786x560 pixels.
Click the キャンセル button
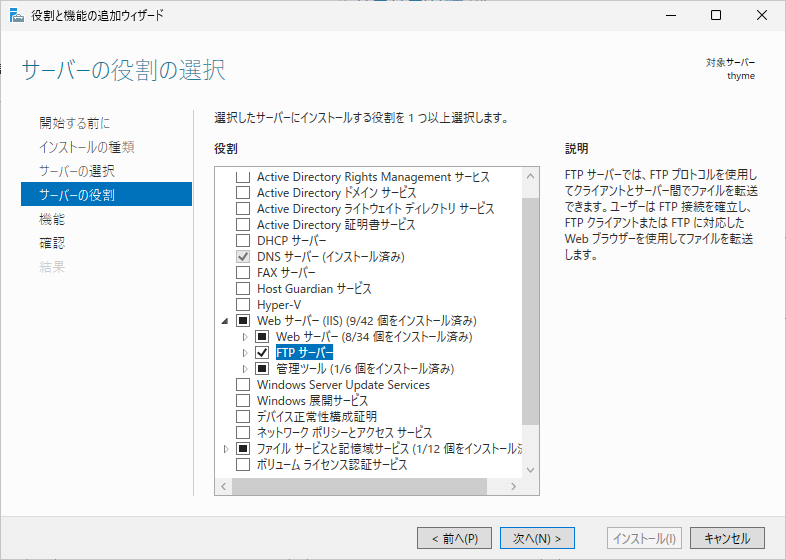pos(727,538)
